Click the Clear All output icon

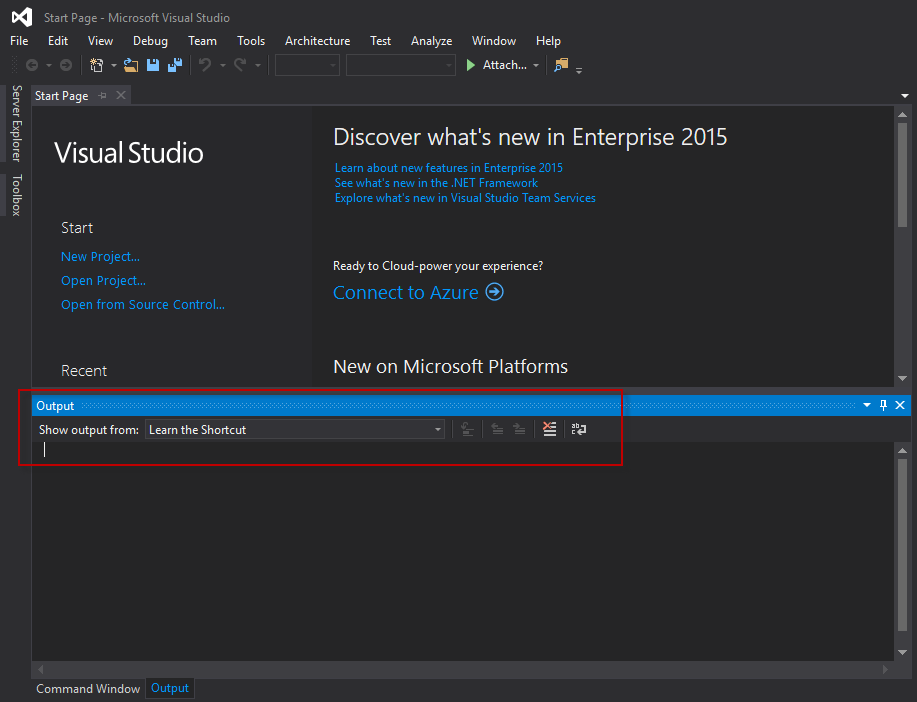coord(549,429)
